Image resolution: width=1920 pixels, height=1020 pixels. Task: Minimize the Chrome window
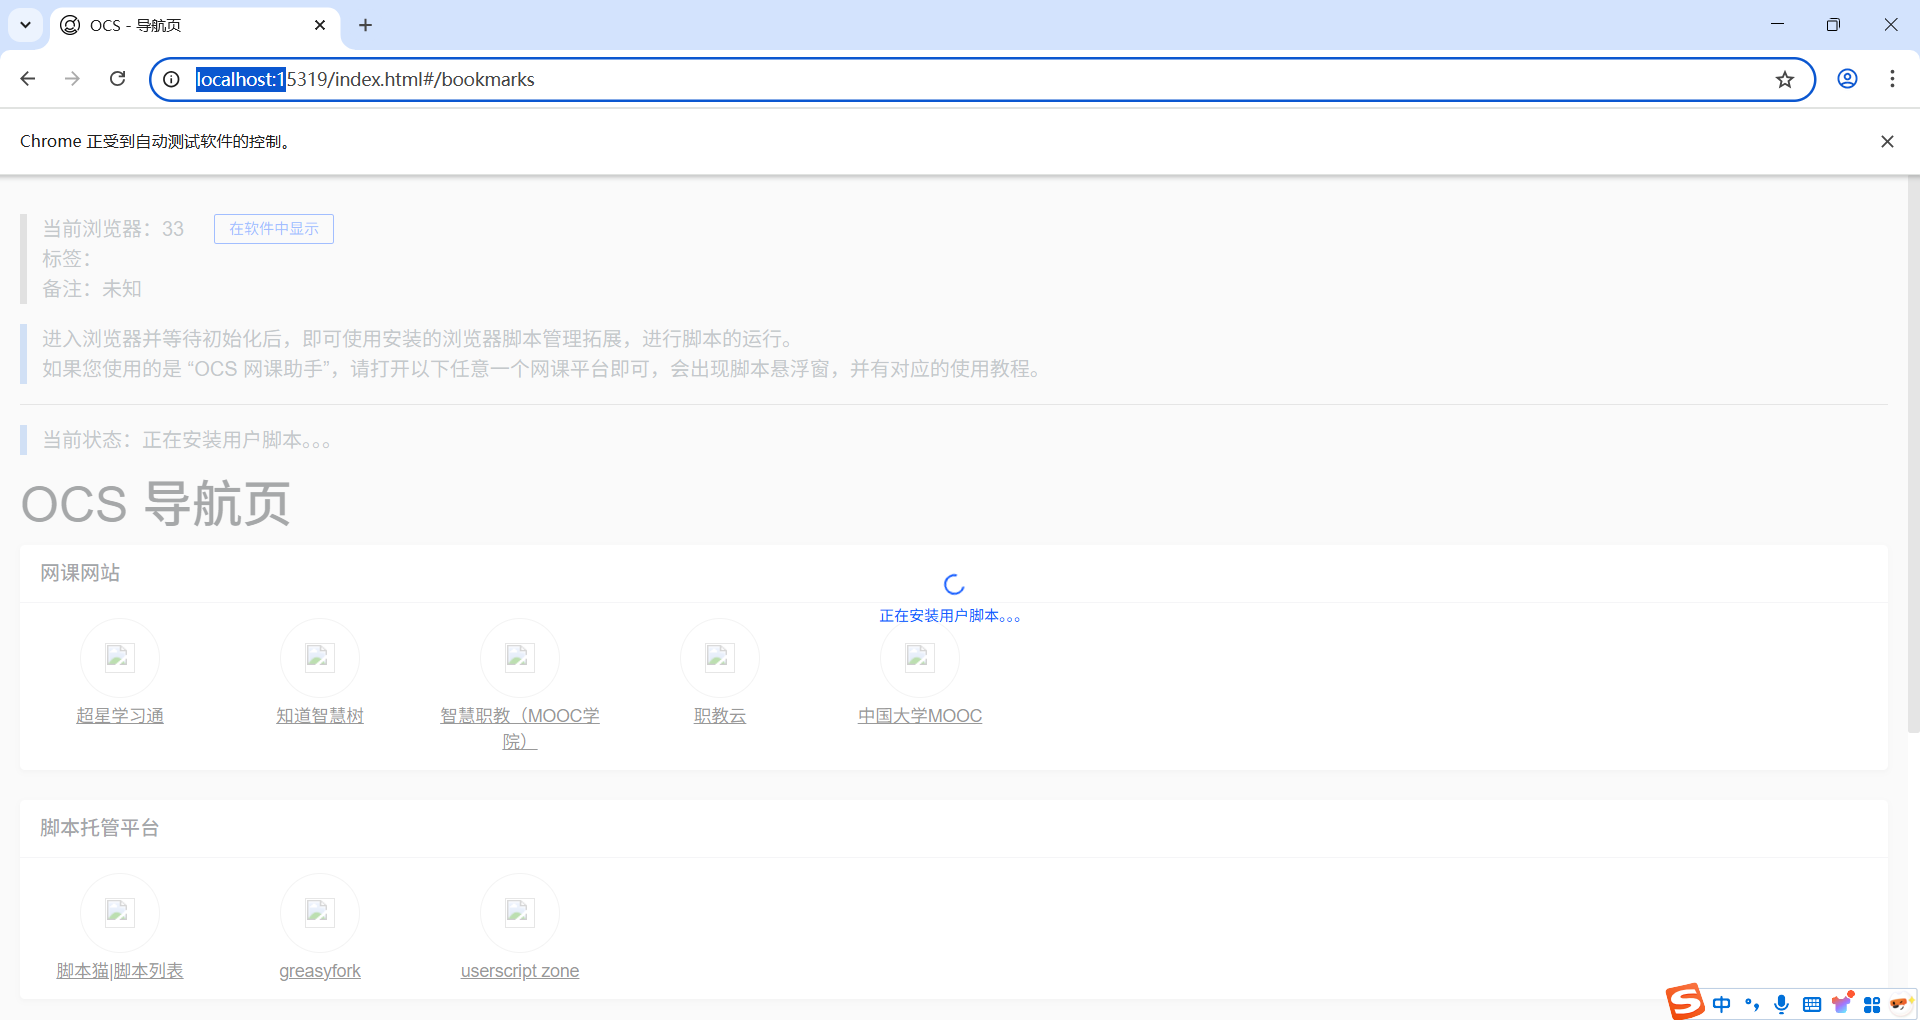point(1777,25)
